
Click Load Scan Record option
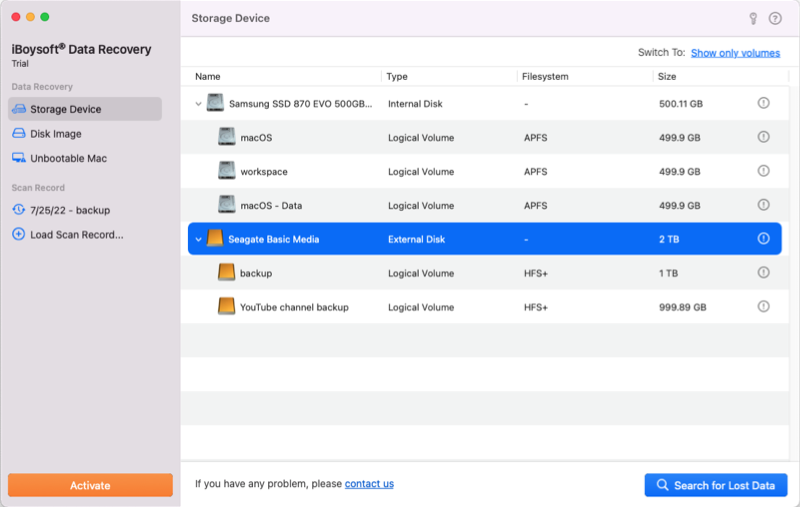tap(77, 235)
